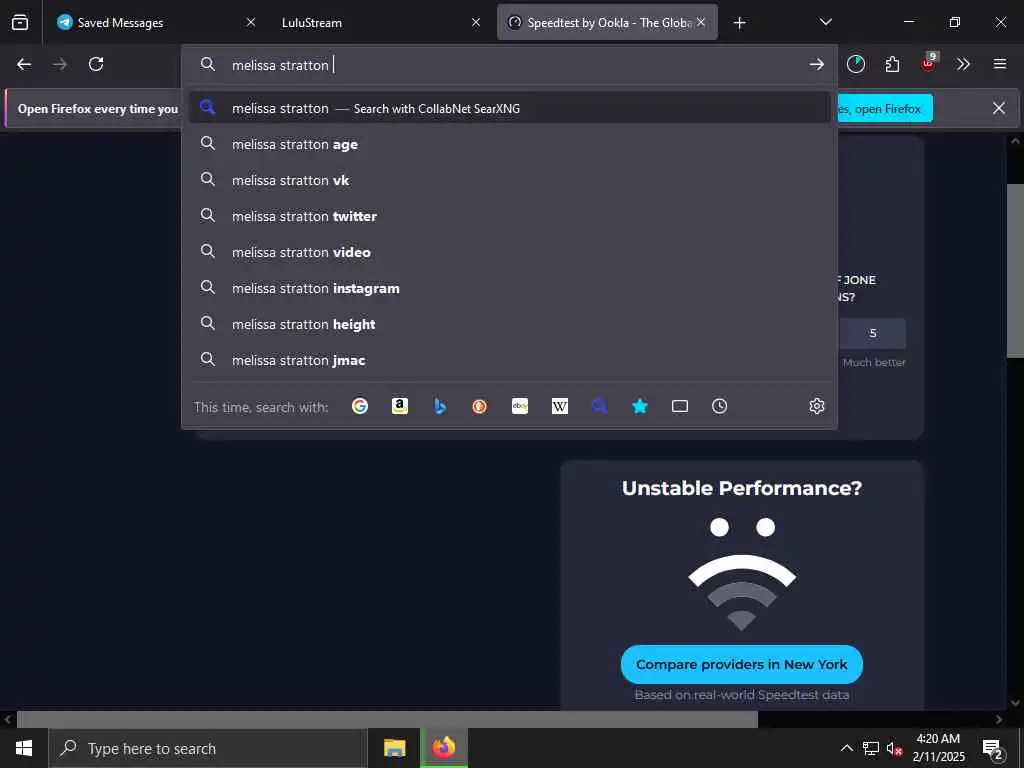The height and width of the screenshot is (768, 1024).
Task: Open the taskbar clock showing 4:20 AM
Action: pos(938,748)
